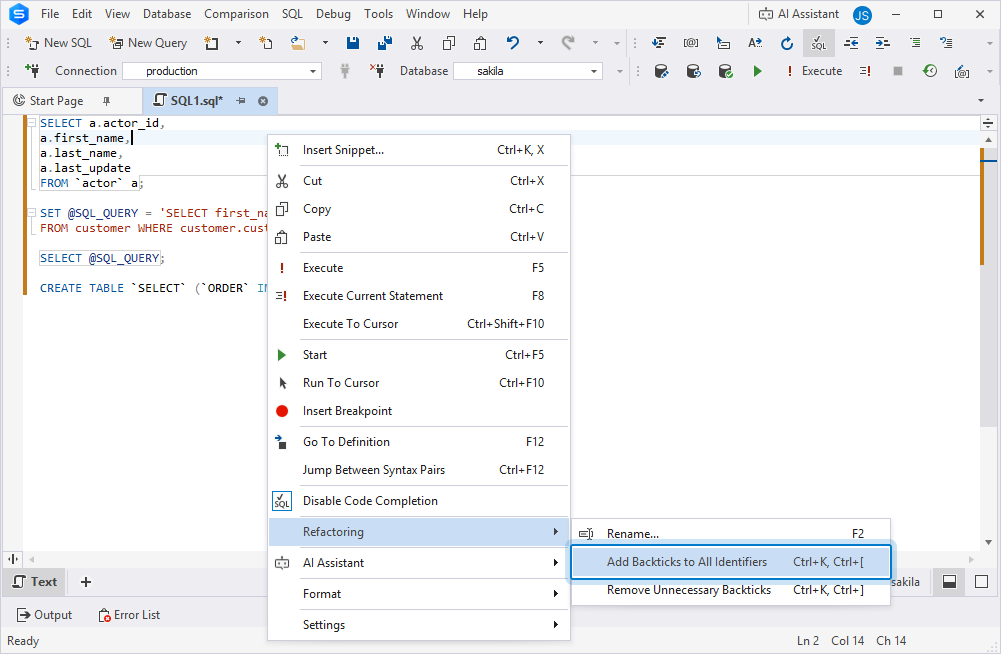The image size is (1001, 654).
Task: Click the Paste clipboard icon in toolbar
Action: coord(480,43)
